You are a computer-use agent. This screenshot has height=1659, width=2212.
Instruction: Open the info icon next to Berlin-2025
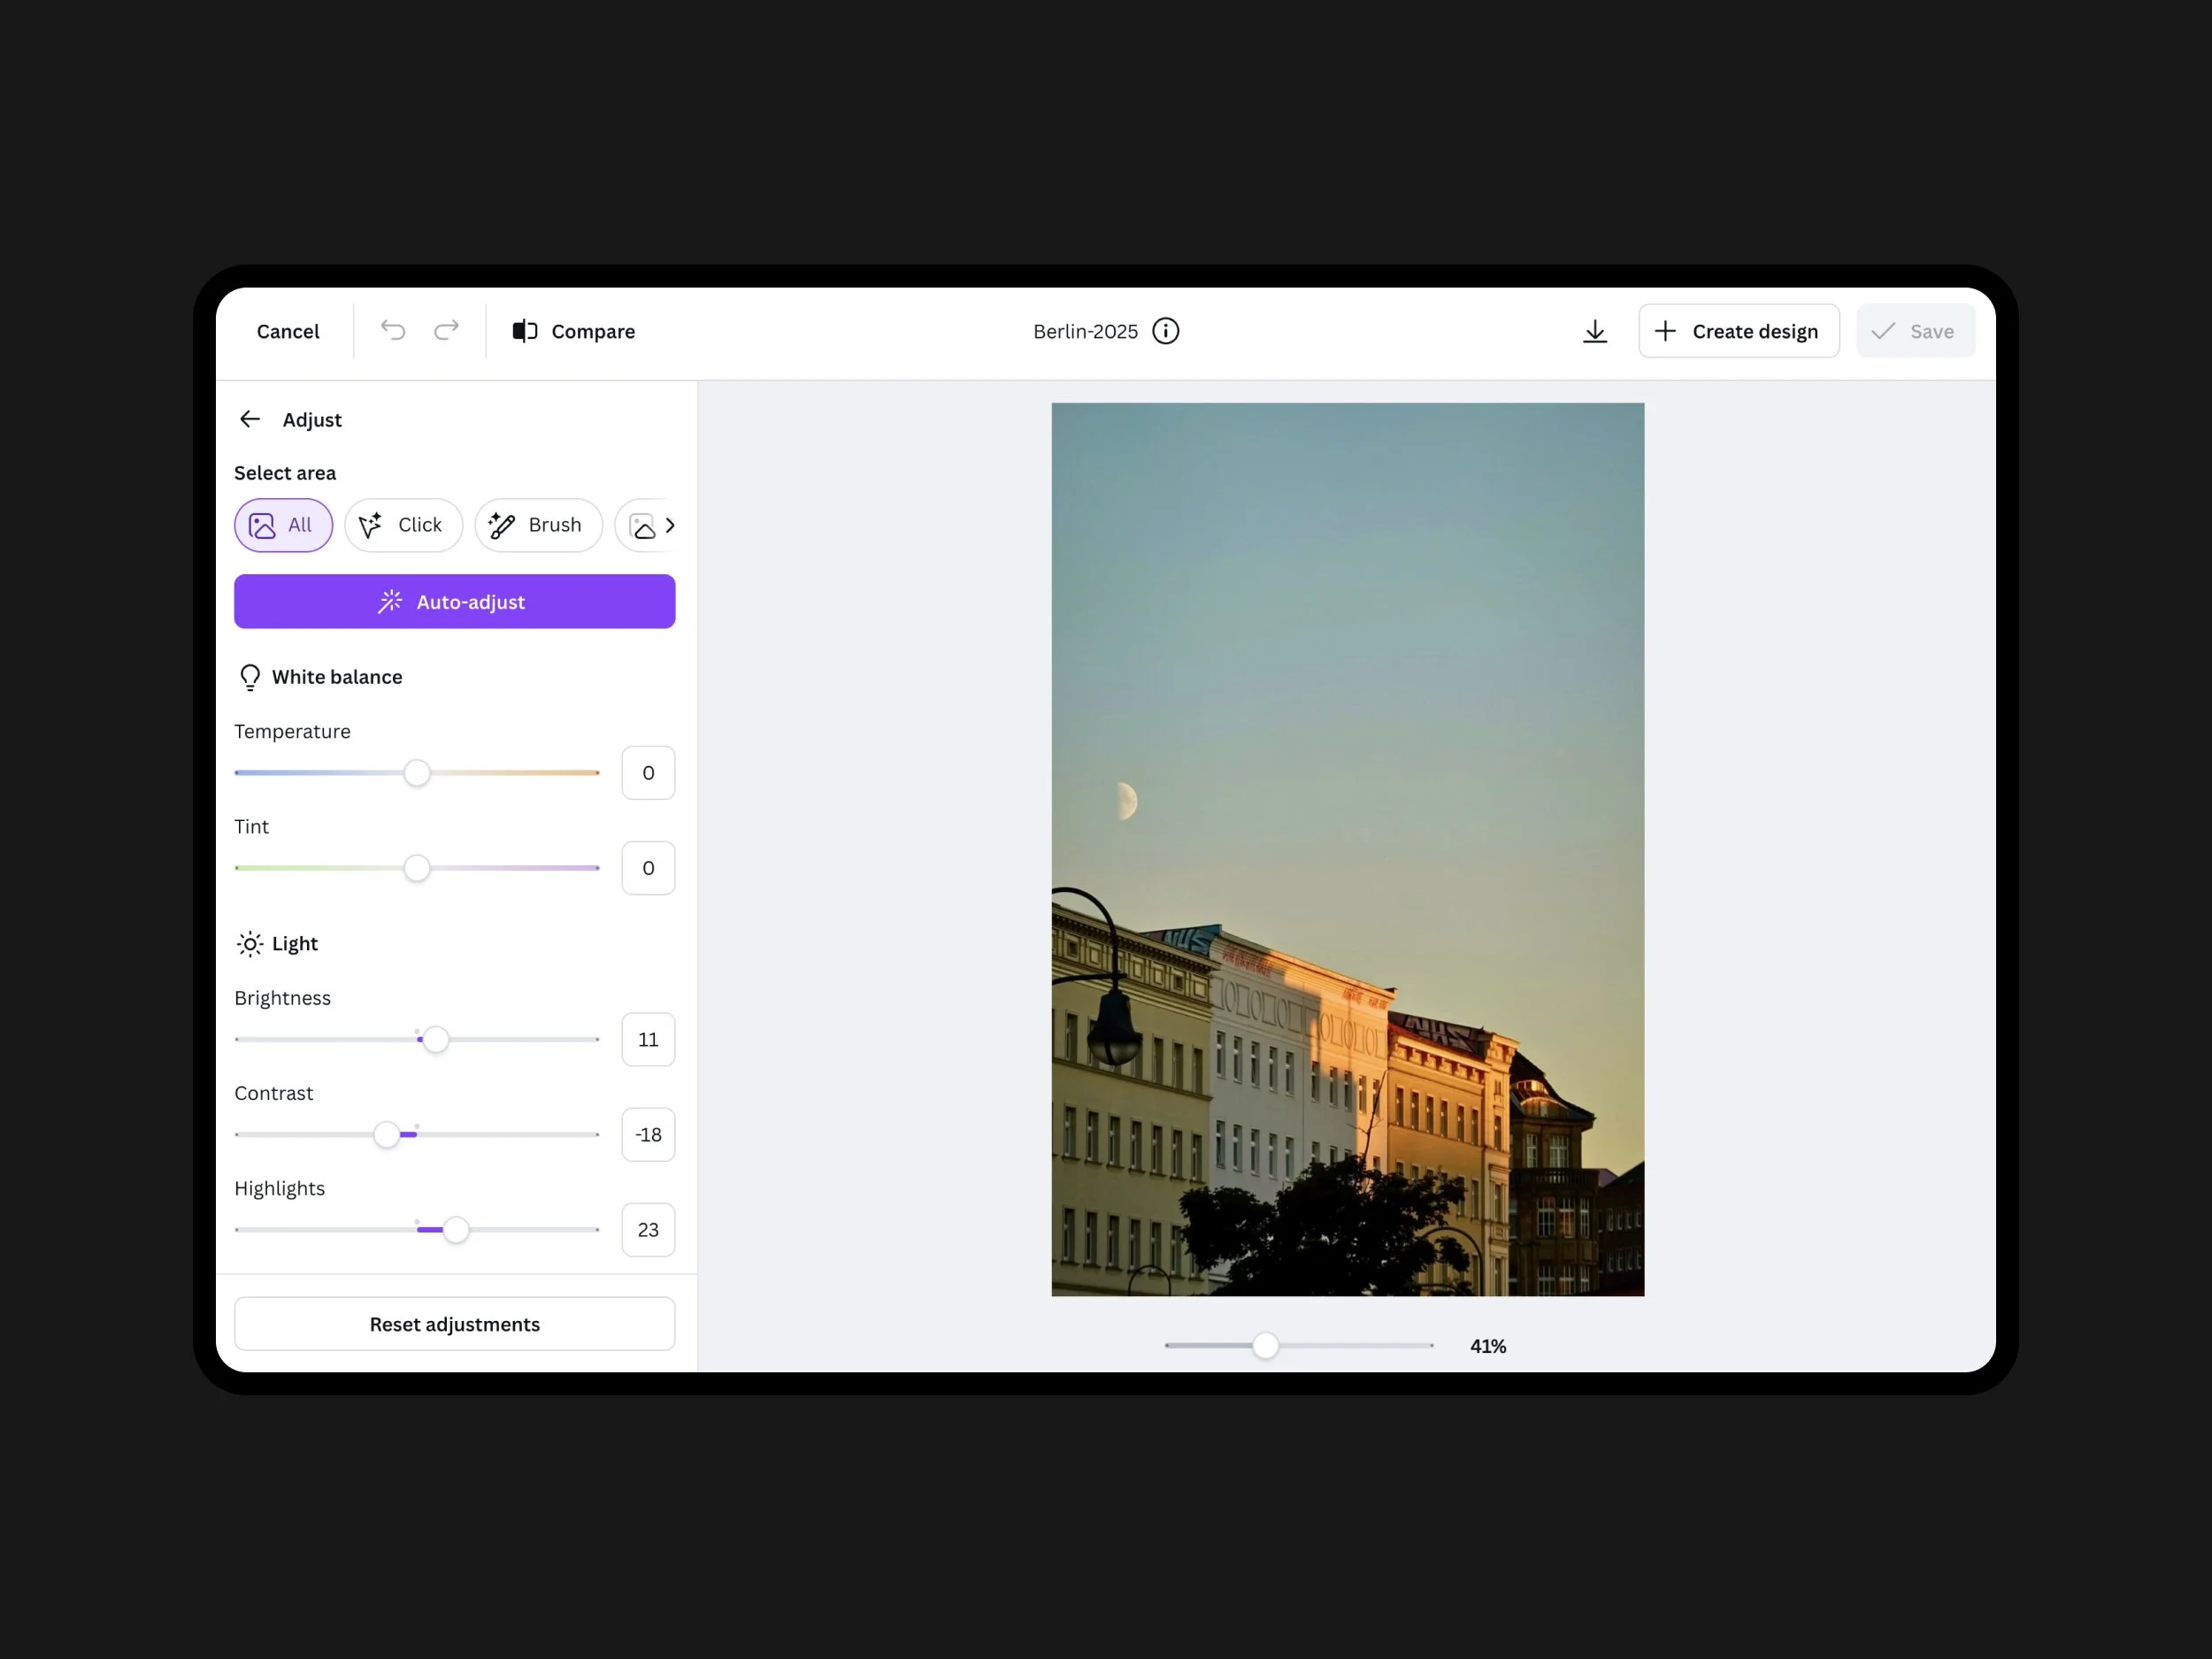pos(1166,331)
